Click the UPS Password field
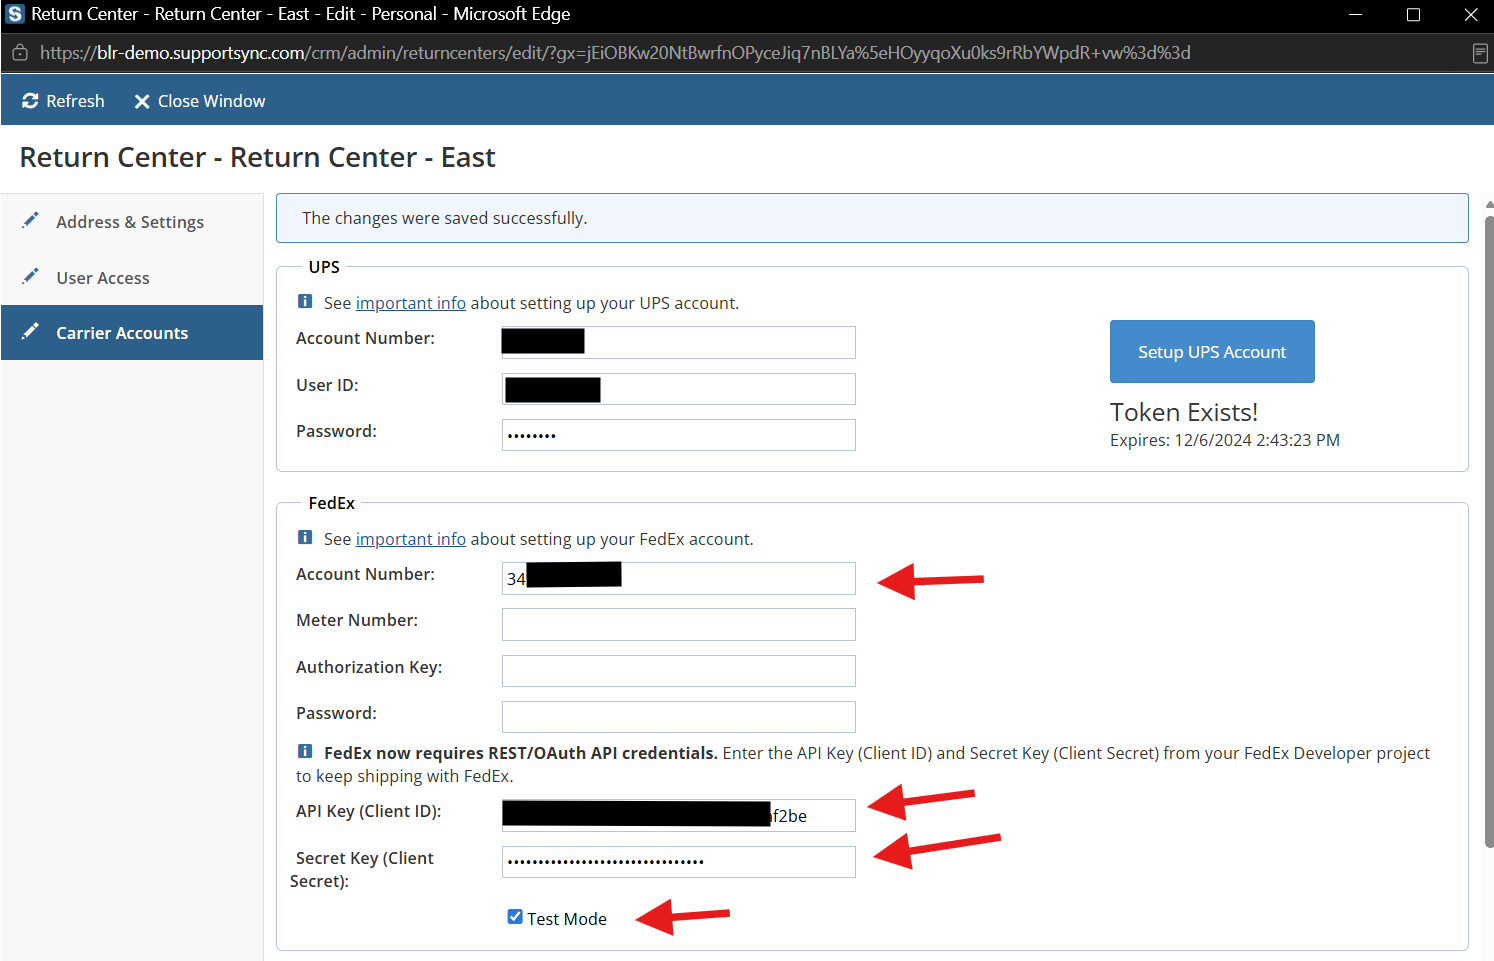The height and width of the screenshot is (961, 1494). click(x=679, y=435)
